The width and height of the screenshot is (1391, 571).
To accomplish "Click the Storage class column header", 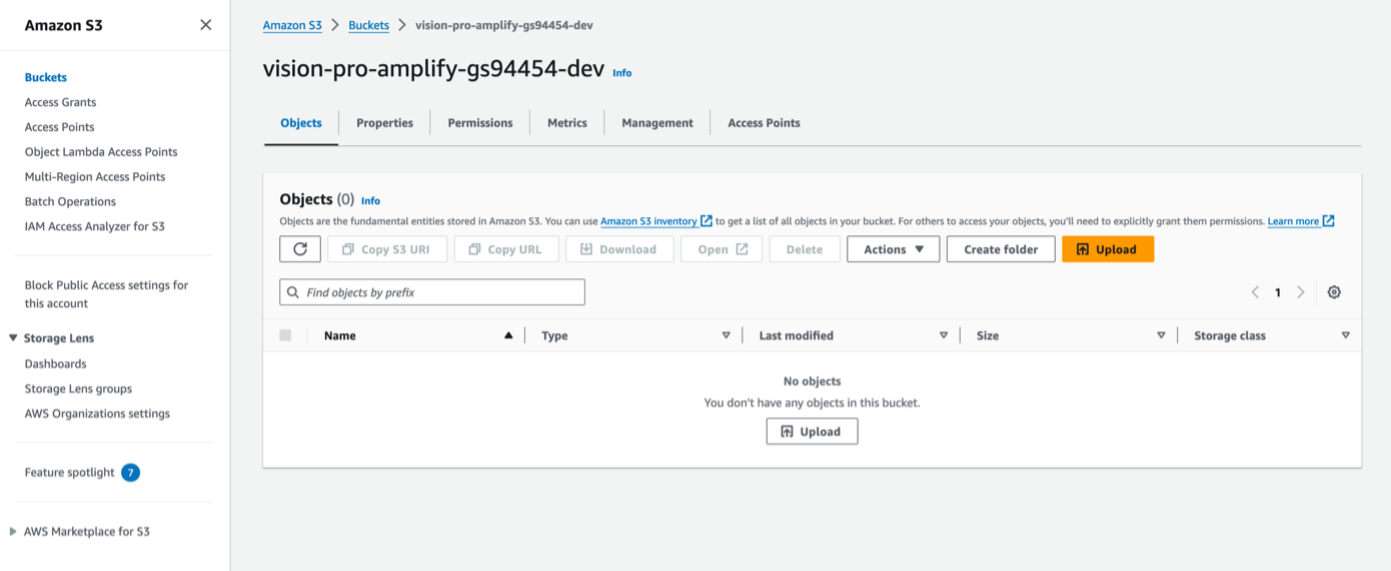I will [1230, 336].
